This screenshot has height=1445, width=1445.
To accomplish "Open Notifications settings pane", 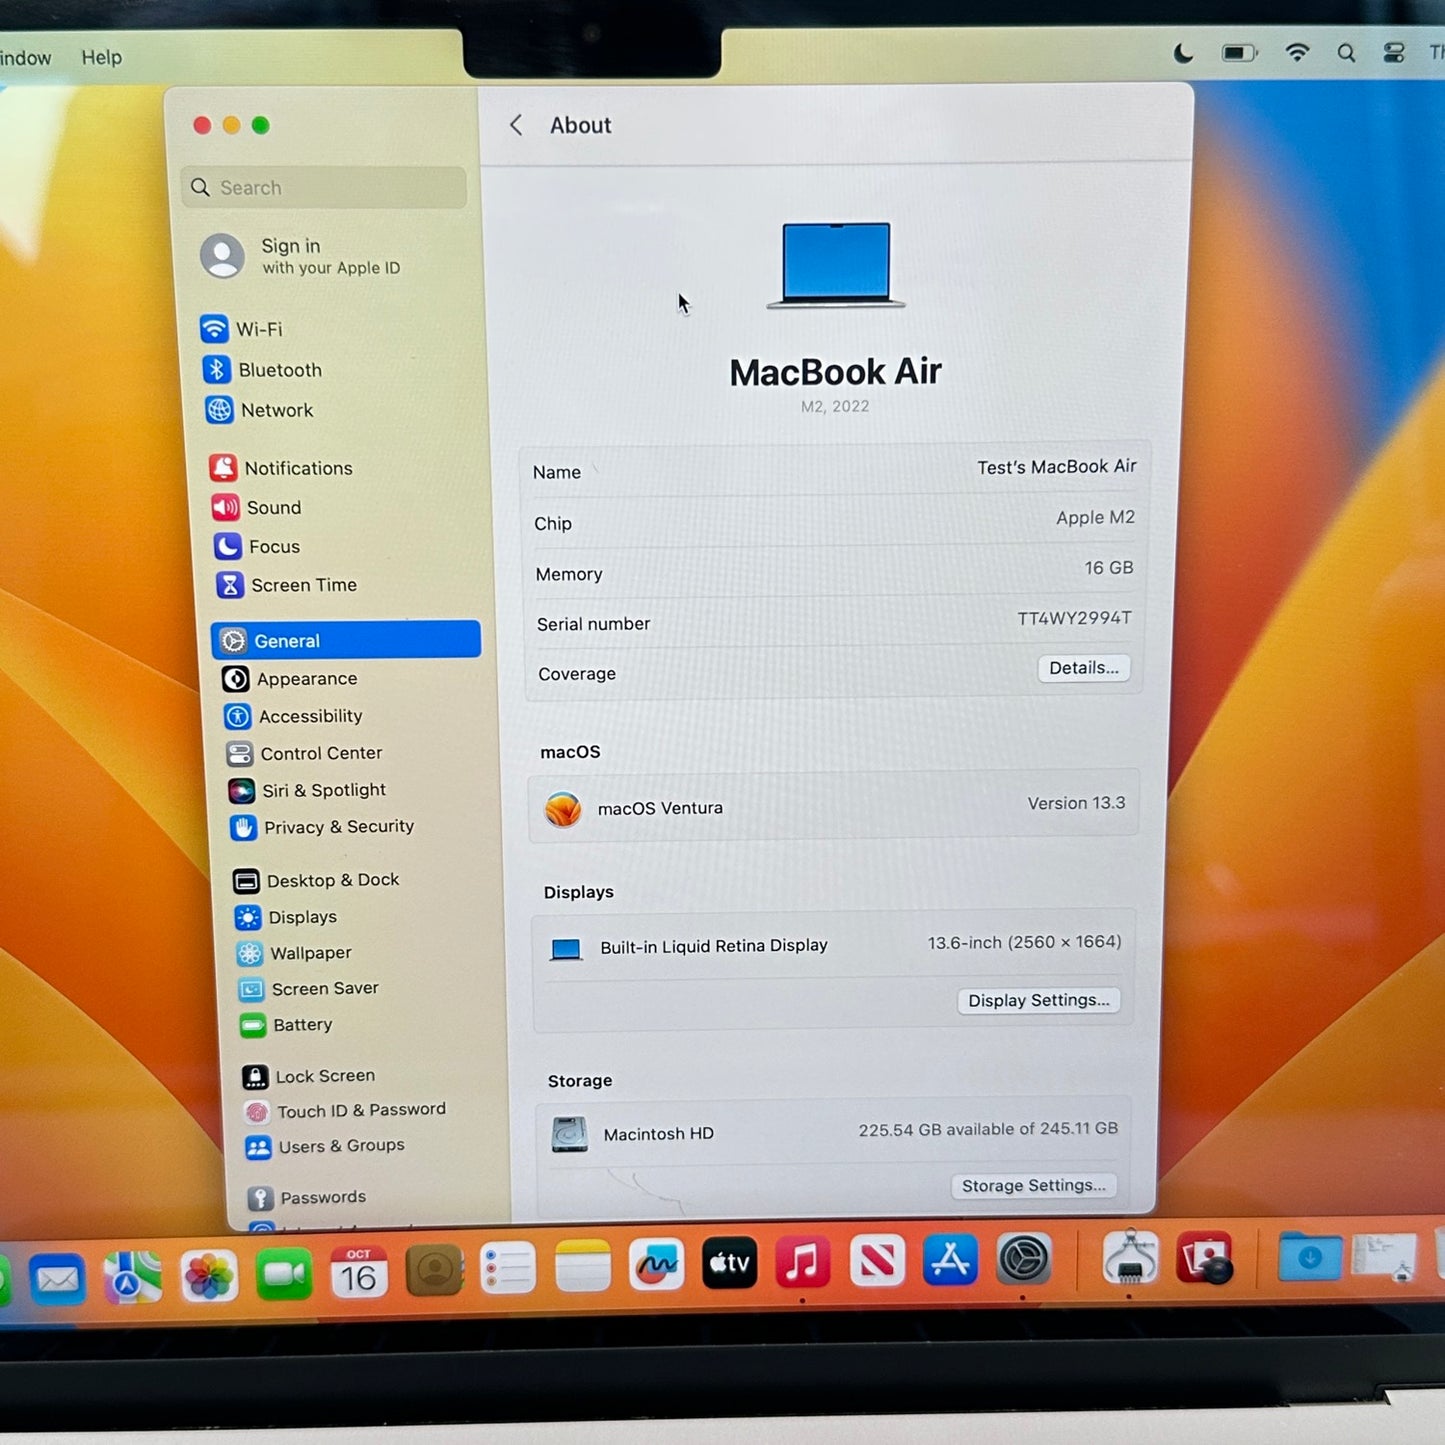I will pyautogui.click(x=297, y=468).
